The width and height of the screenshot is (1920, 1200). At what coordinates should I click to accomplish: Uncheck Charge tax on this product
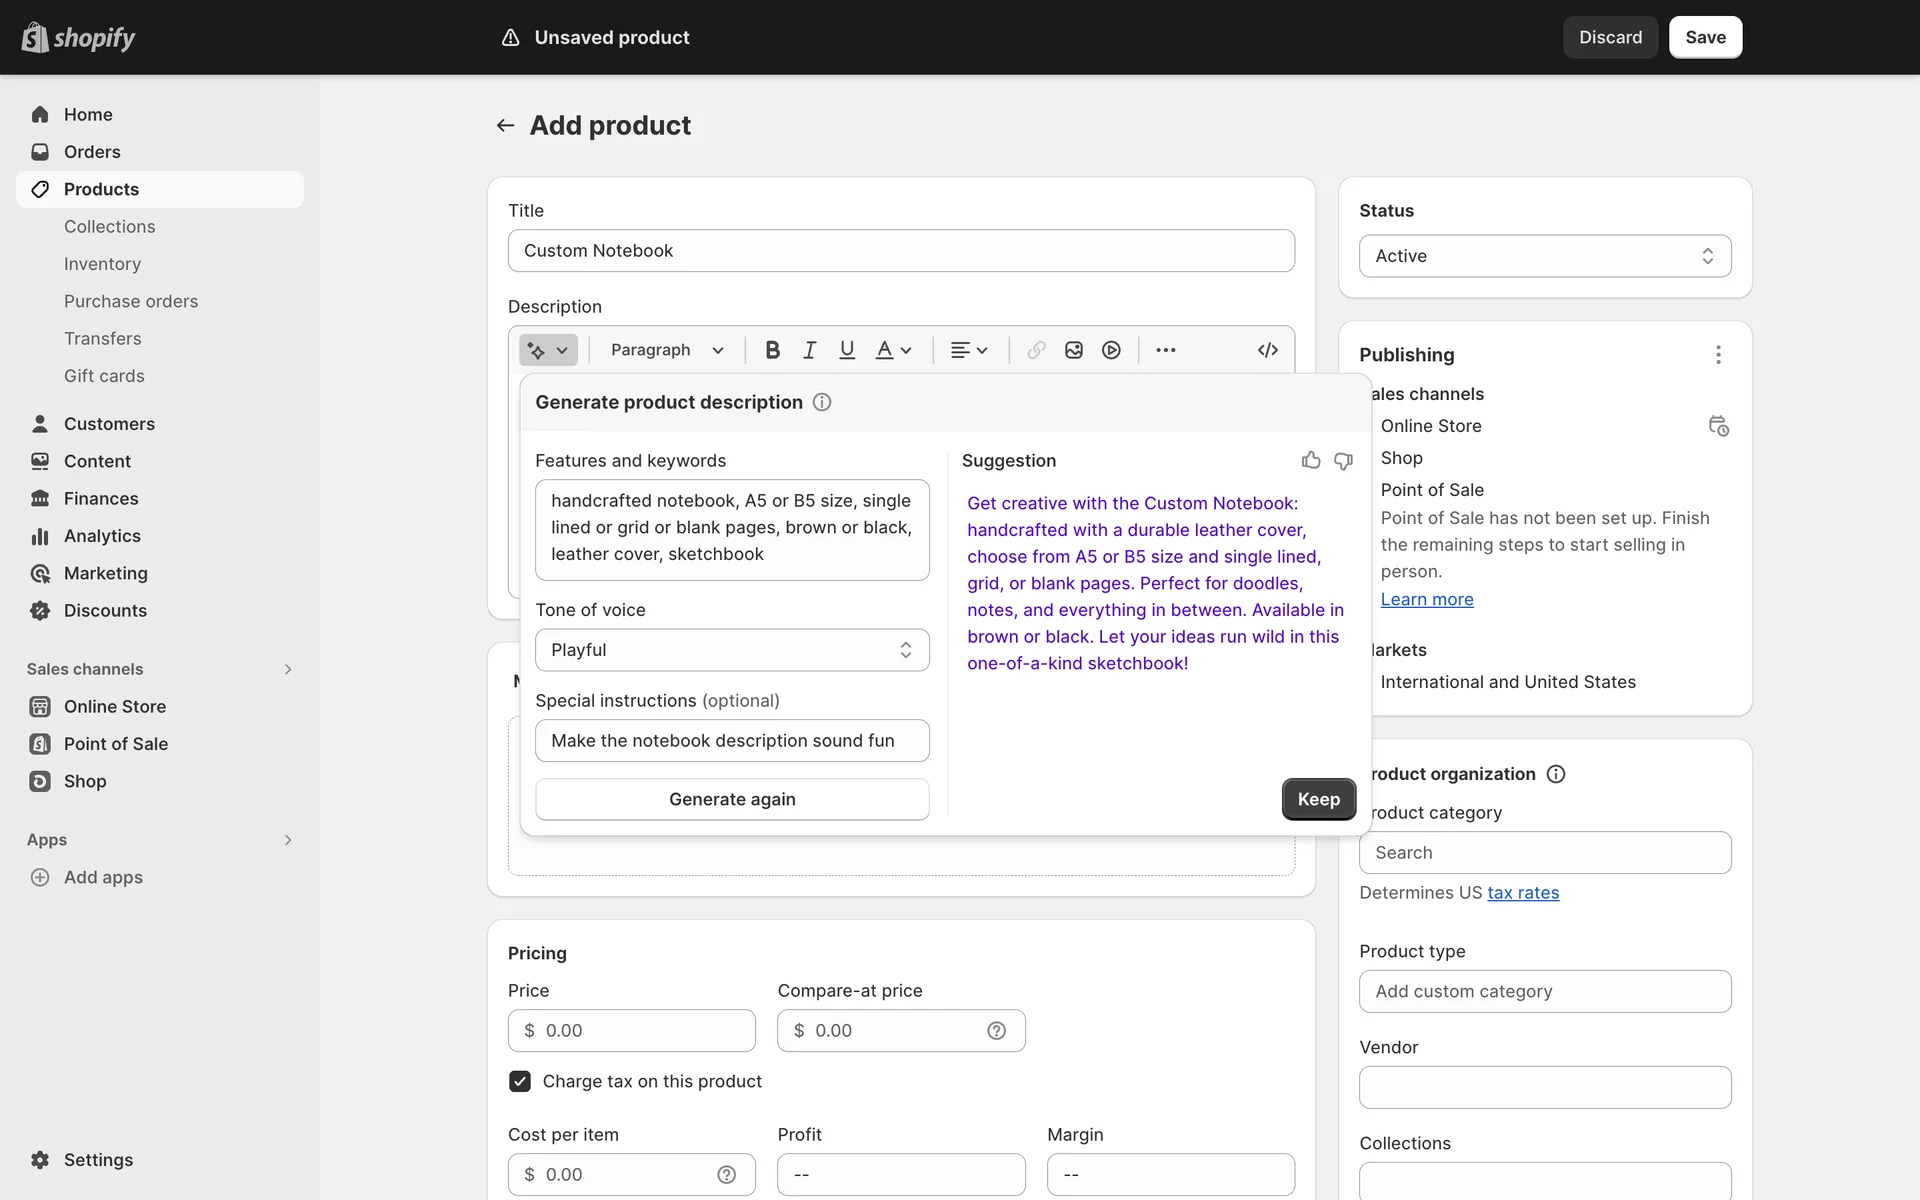pyautogui.click(x=520, y=1081)
